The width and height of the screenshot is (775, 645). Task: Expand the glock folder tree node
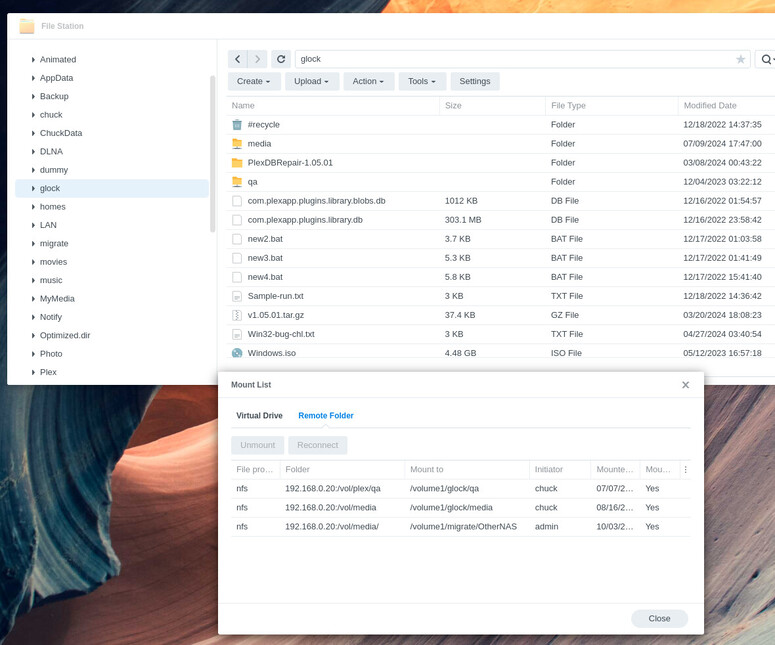[x=33, y=188]
